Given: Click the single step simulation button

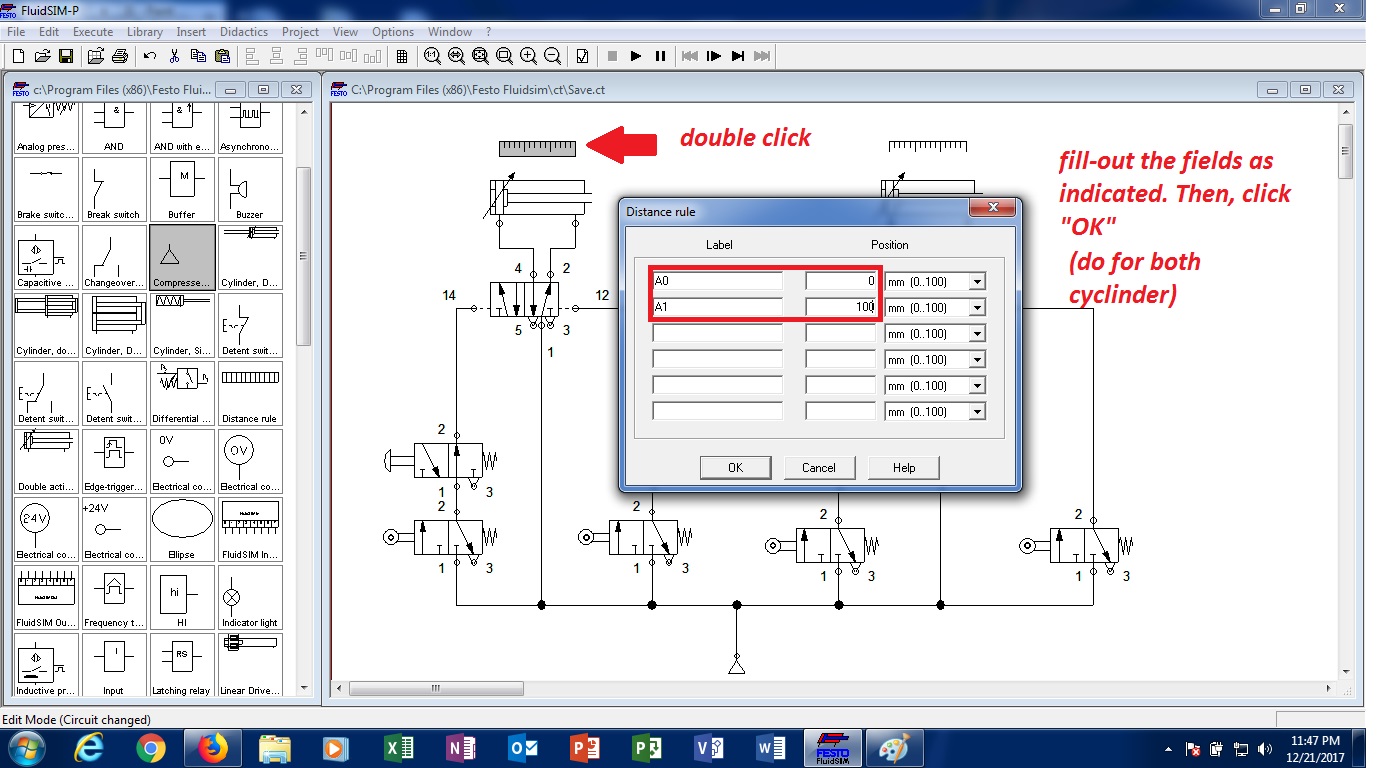Looking at the screenshot, I should [714, 56].
